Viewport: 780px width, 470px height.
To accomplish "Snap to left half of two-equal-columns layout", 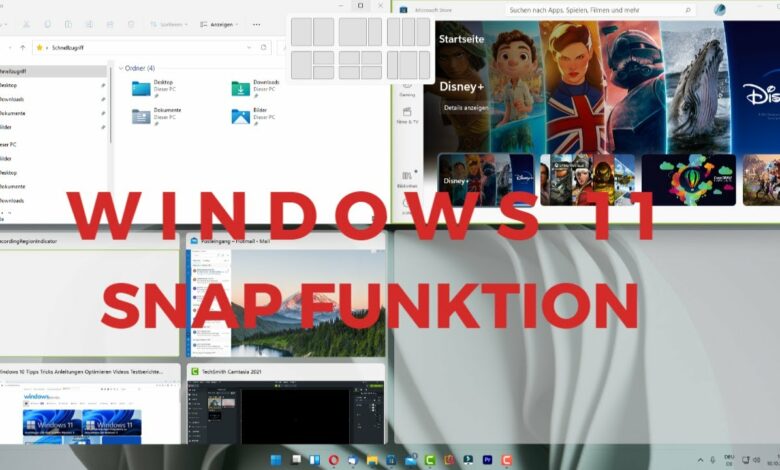I will [301, 32].
